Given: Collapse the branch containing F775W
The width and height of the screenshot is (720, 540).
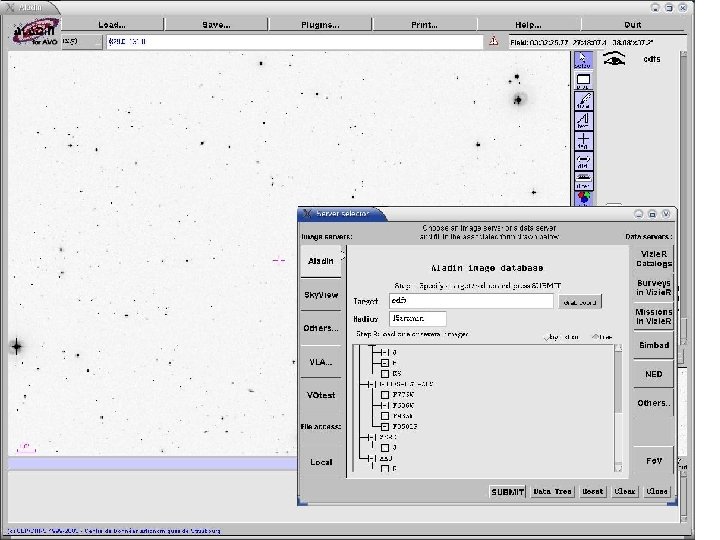Looking at the screenshot, I should click(373, 384).
